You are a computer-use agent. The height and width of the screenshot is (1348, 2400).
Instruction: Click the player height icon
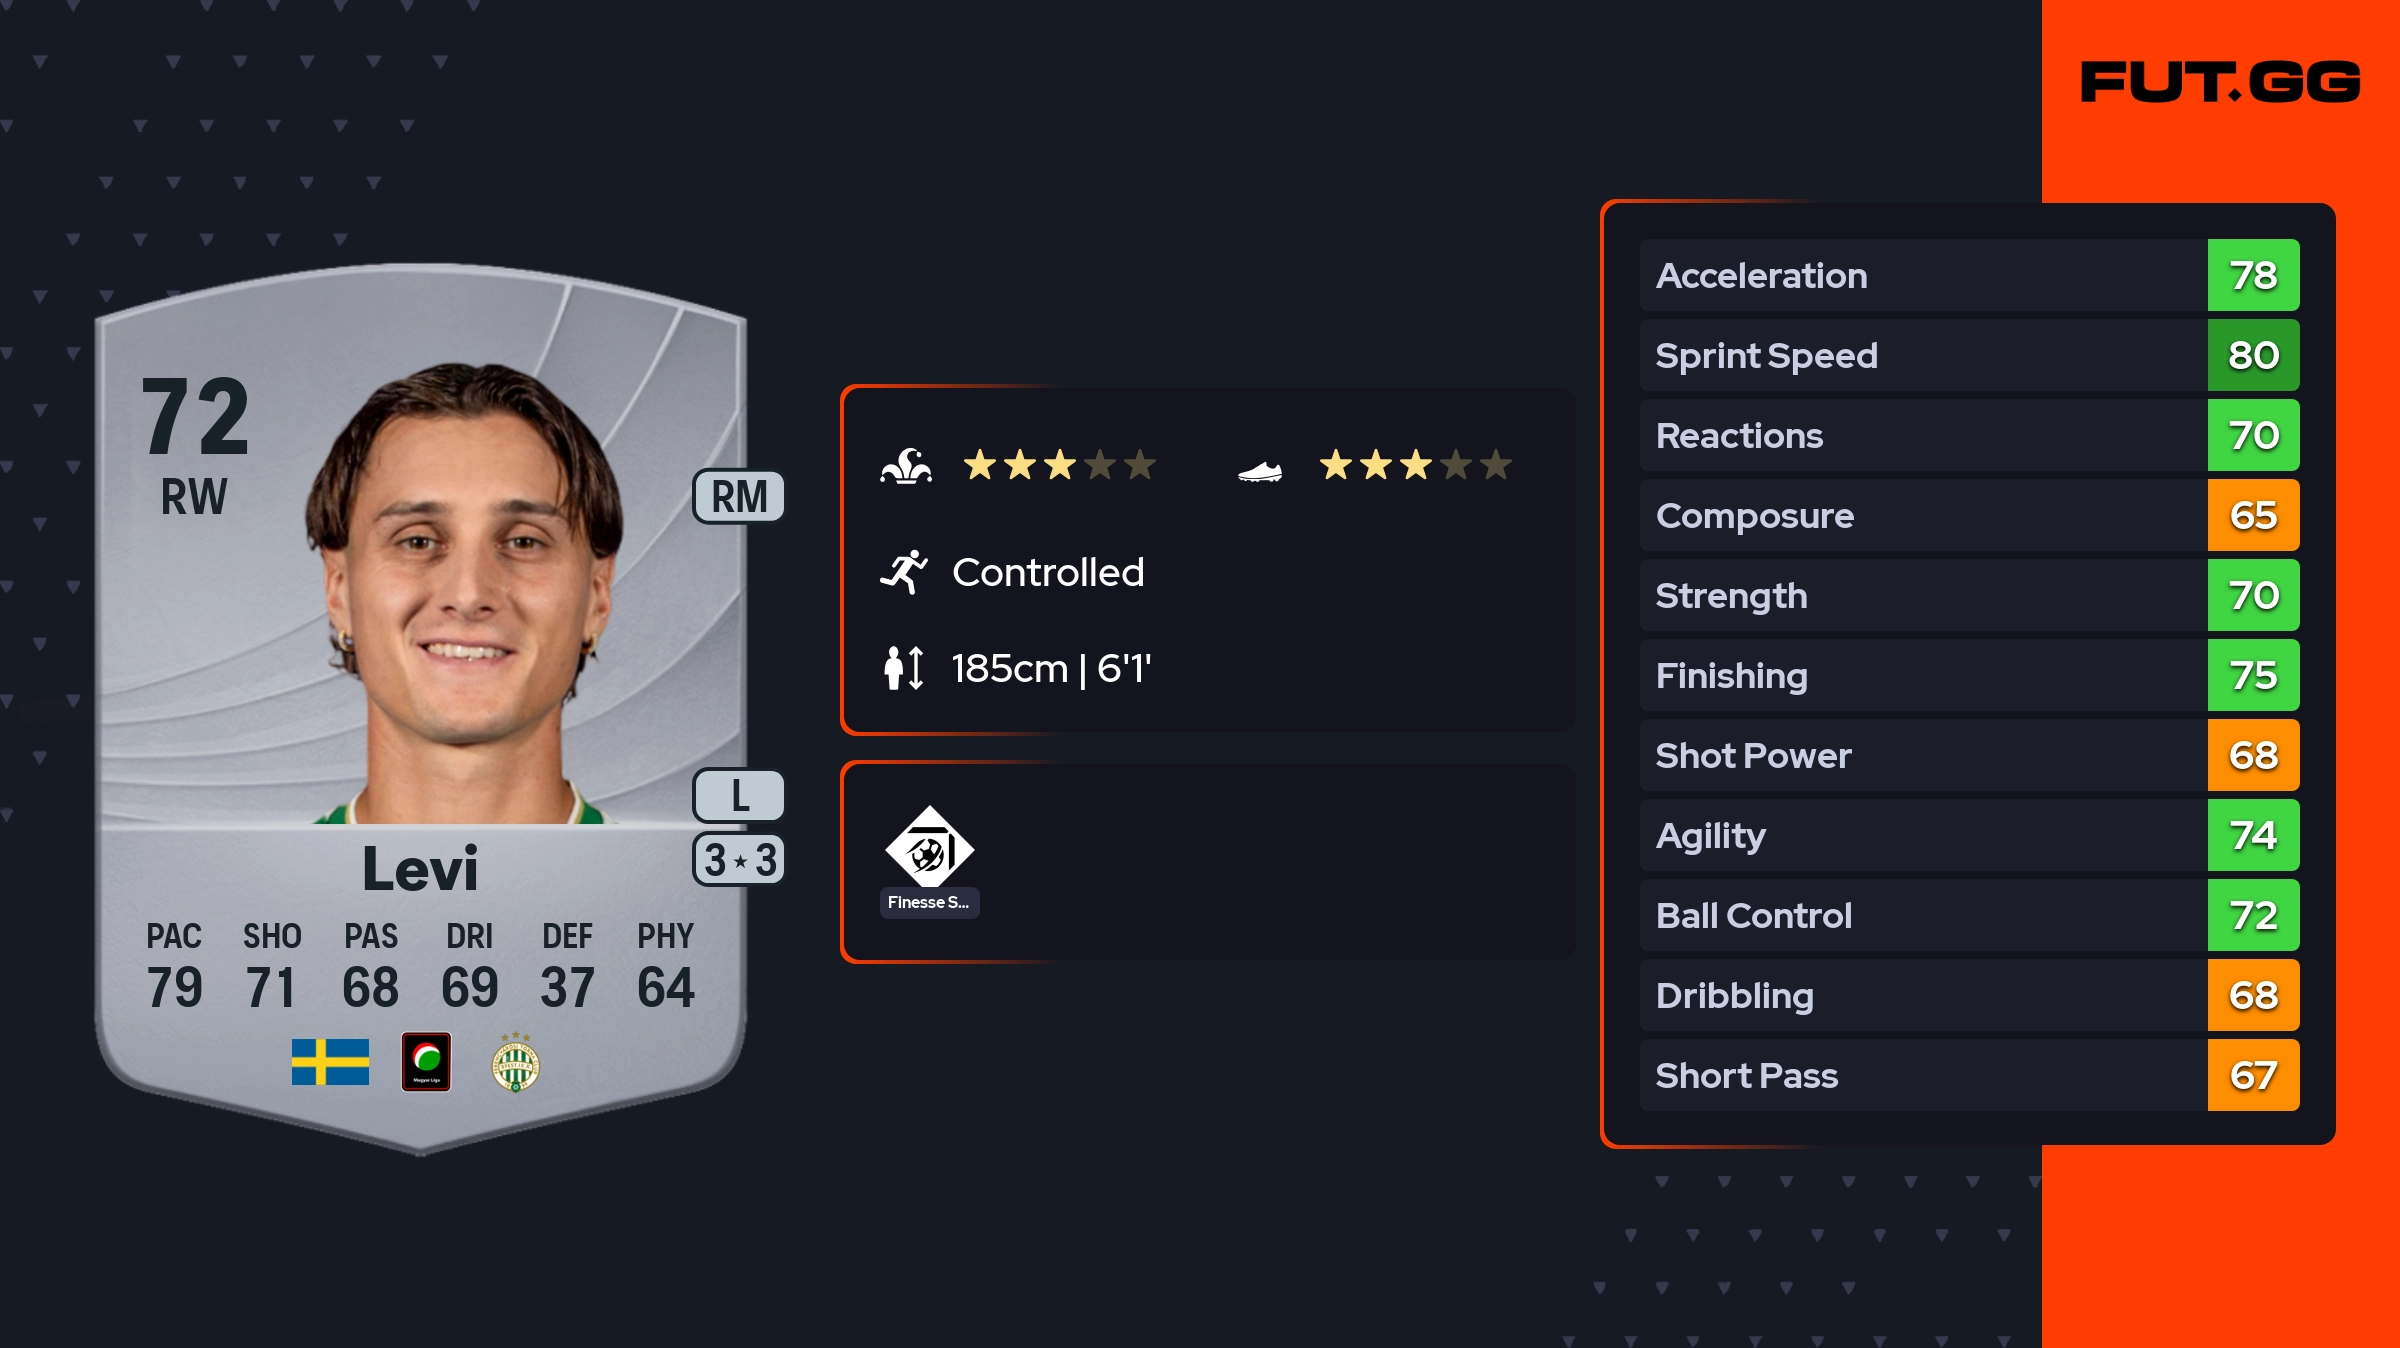click(x=904, y=668)
